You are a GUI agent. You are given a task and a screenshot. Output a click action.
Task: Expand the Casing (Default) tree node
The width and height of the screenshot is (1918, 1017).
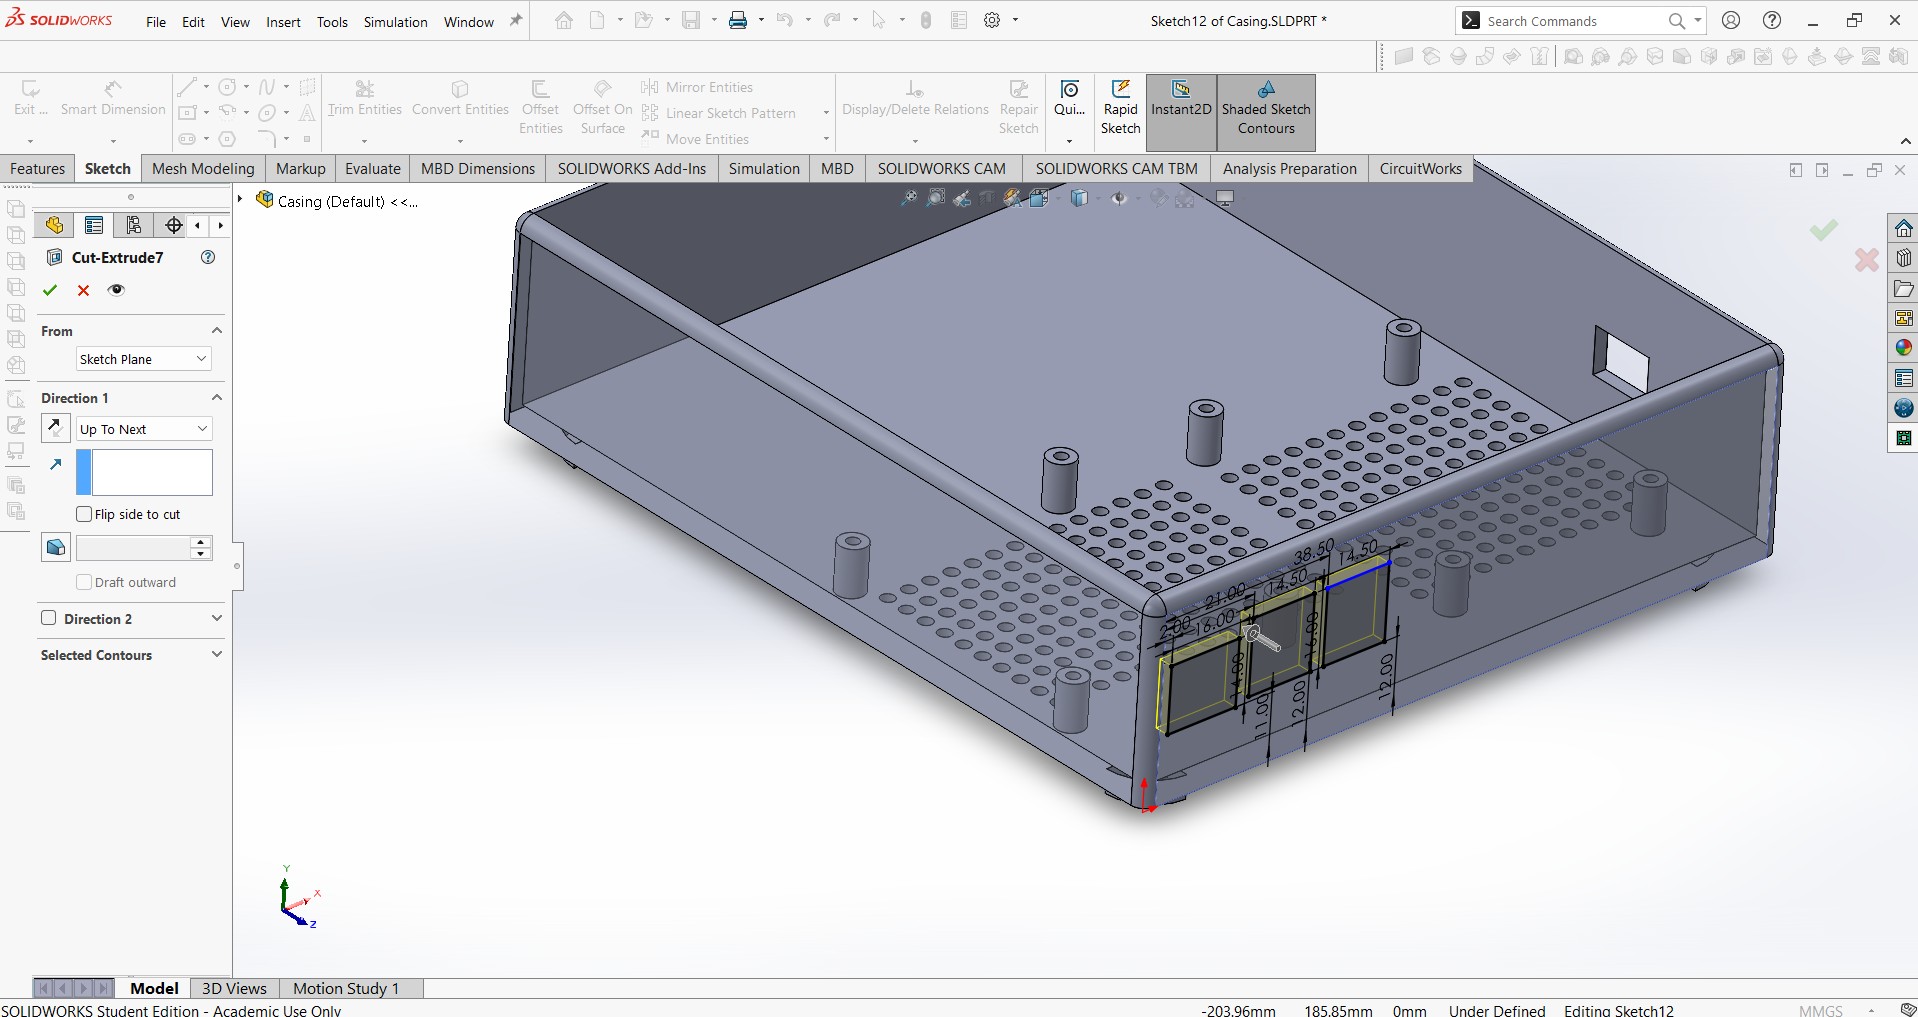(240, 200)
